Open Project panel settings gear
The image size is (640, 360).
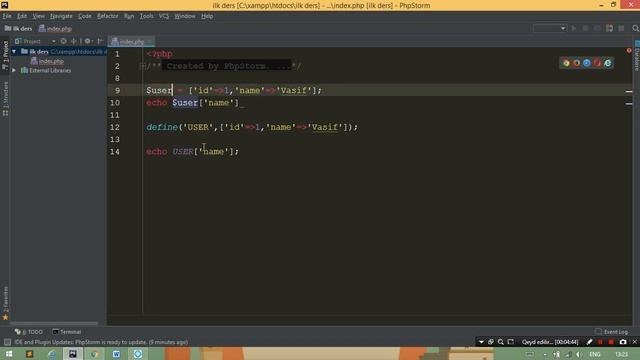88,41
